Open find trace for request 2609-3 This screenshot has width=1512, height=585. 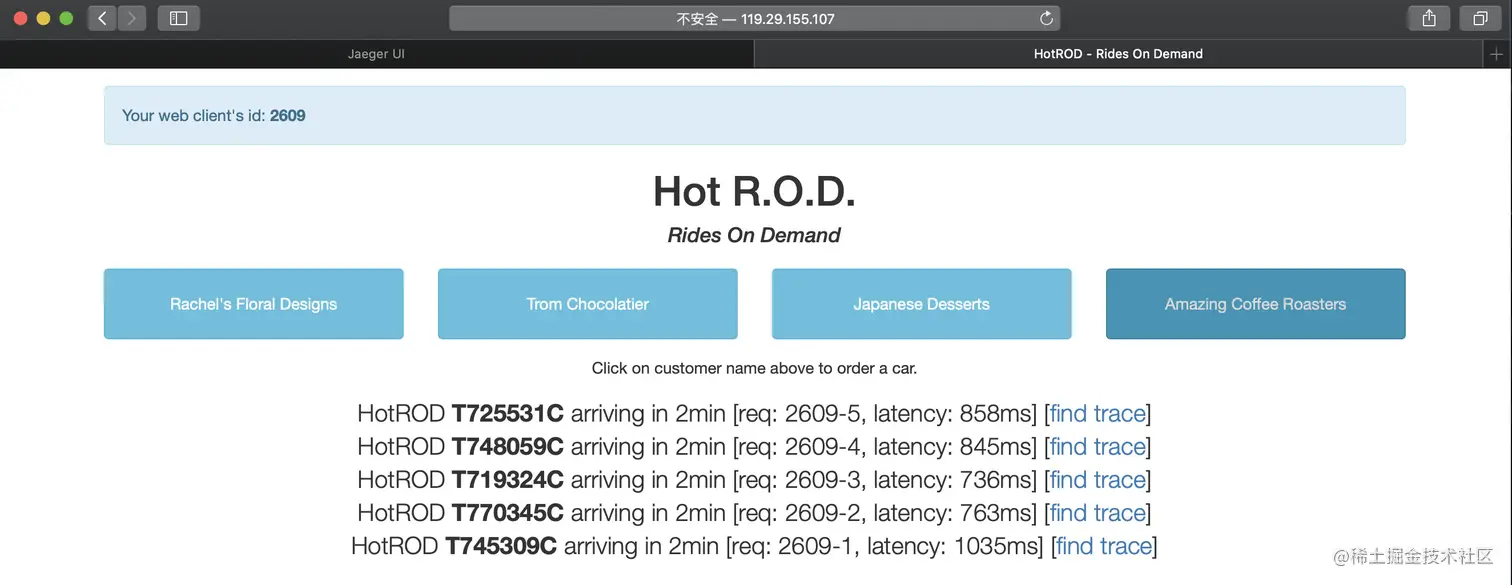1097,480
